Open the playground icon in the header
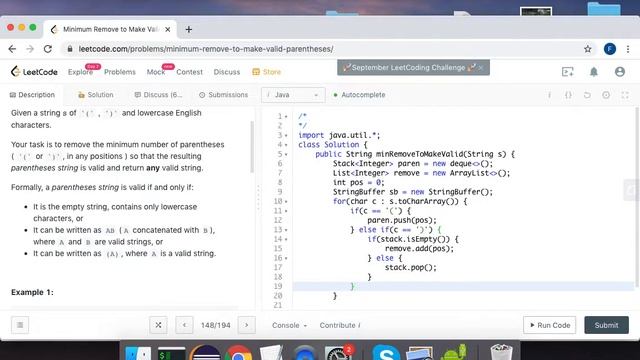This screenshot has width=640, height=360. coord(568,72)
